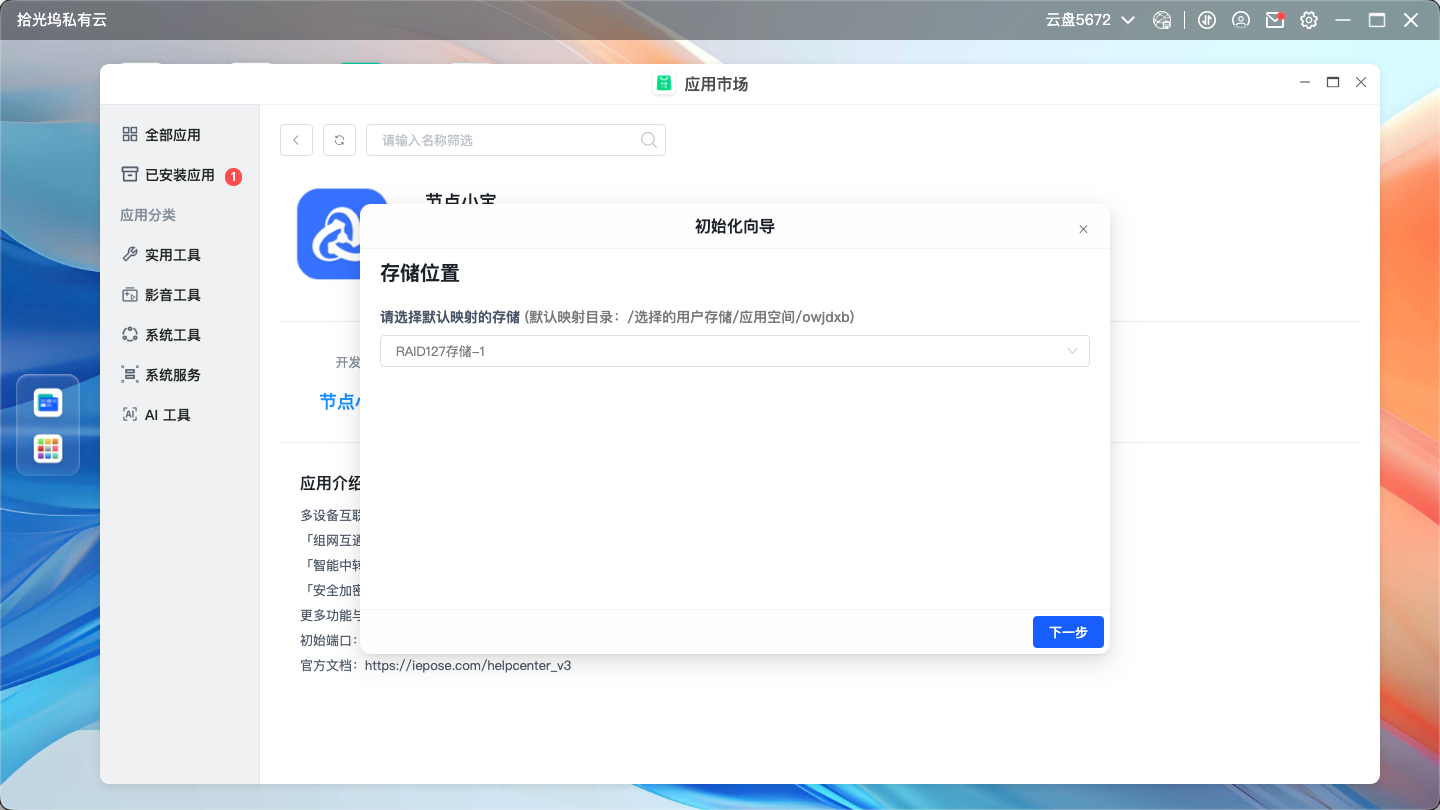1440x810 pixels.
Task: Click the account profile icon in title bar
Action: [x=1240, y=19]
